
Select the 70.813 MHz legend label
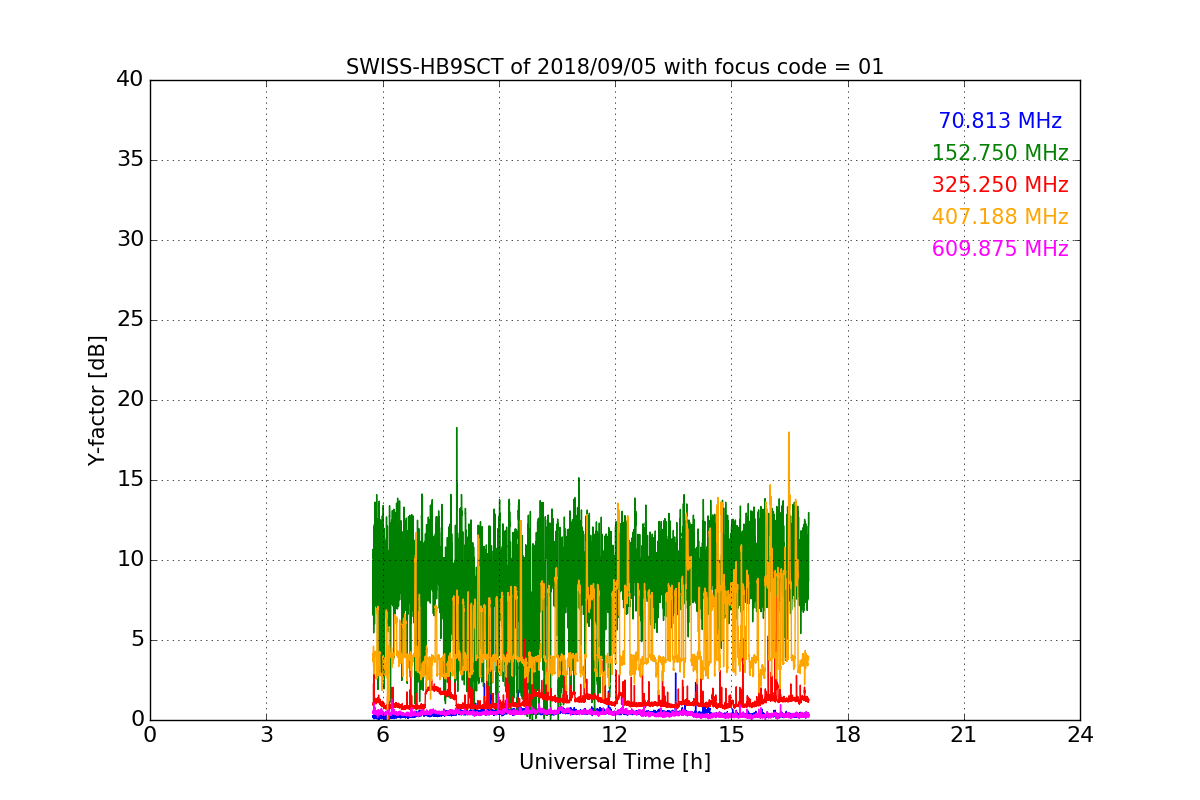coord(1000,121)
